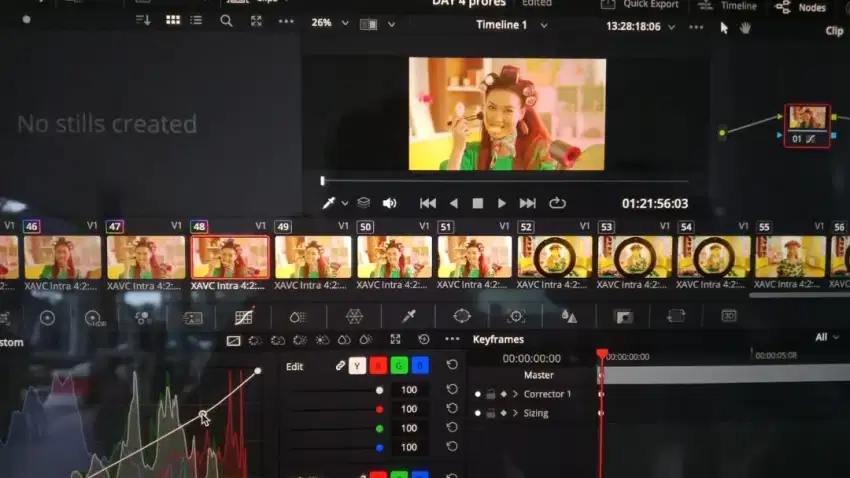Open the gallery sort order icon
This screenshot has height=478, width=850.
click(x=143, y=21)
